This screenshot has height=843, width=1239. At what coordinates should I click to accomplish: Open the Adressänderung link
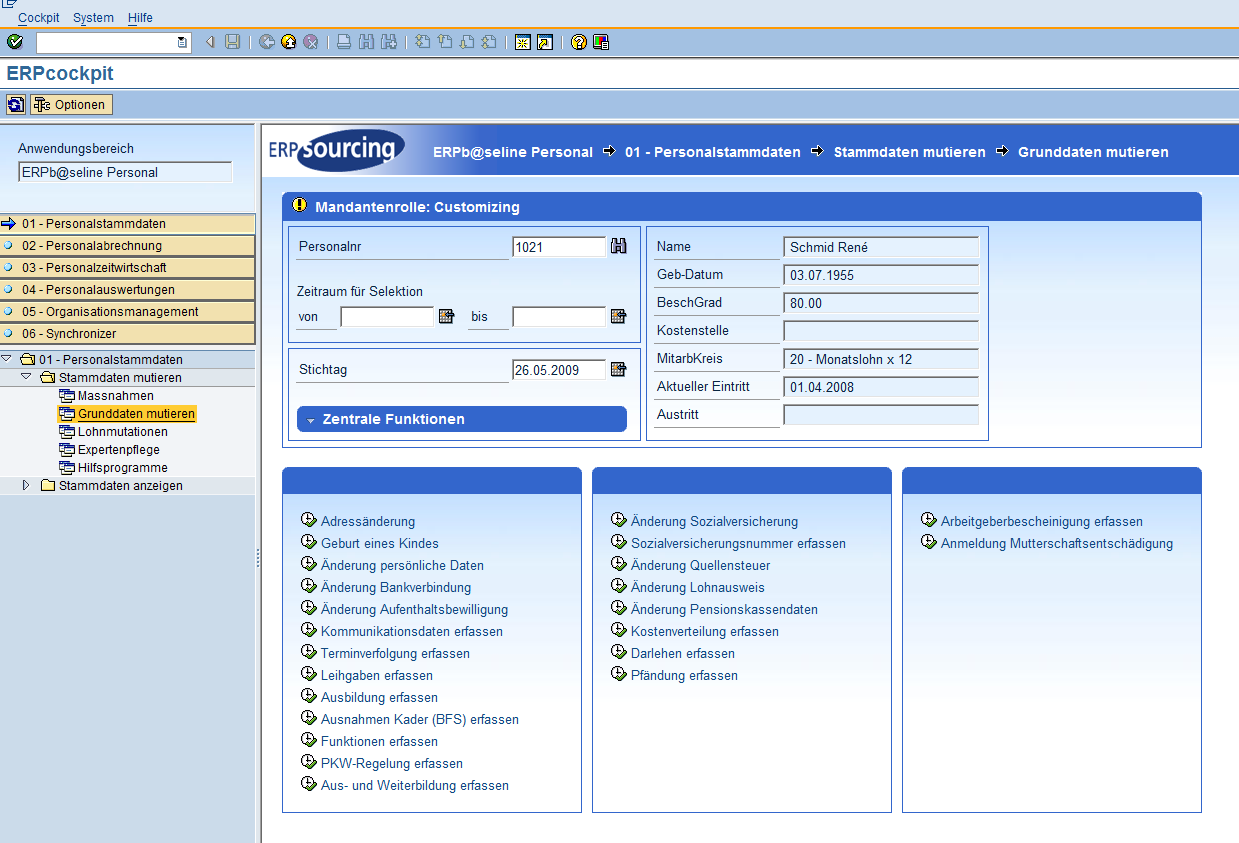point(368,521)
